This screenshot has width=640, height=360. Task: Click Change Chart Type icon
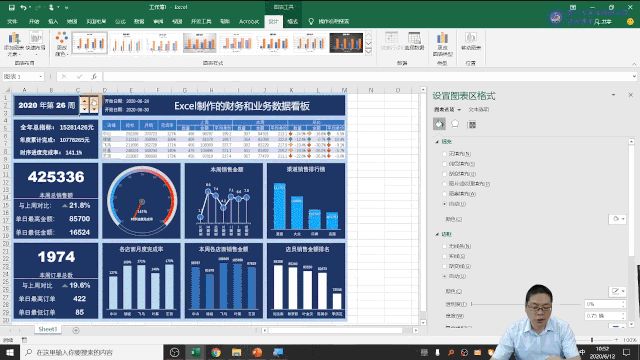(442, 44)
